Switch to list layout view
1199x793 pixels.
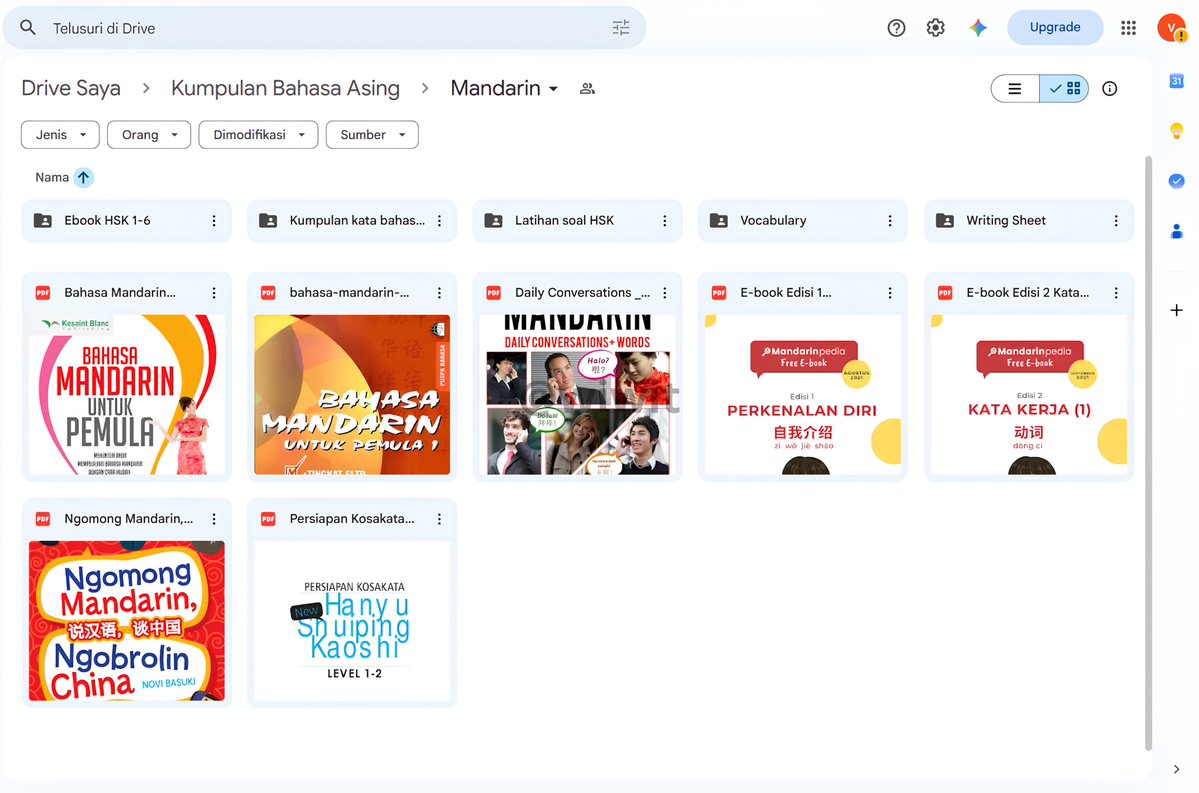click(1015, 89)
